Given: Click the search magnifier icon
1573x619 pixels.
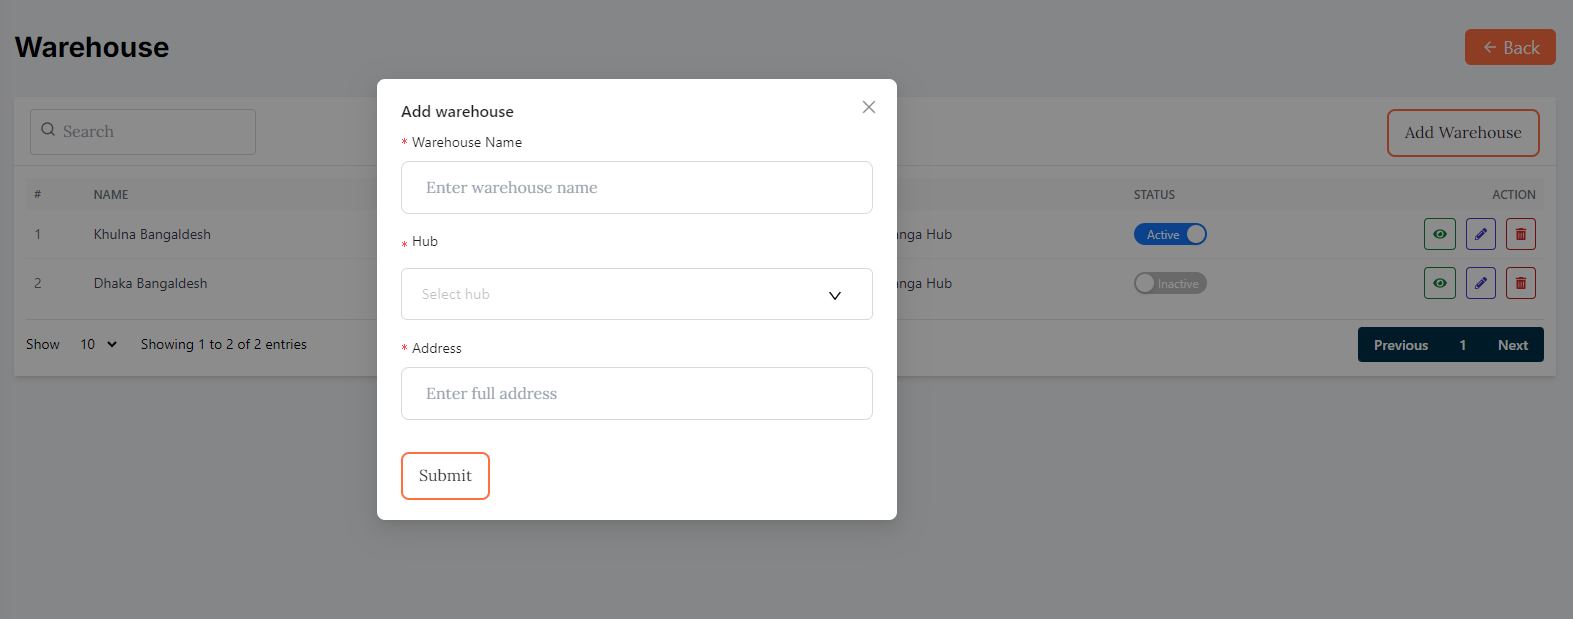Looking at the screenshot, I should [x=48, y=130].
